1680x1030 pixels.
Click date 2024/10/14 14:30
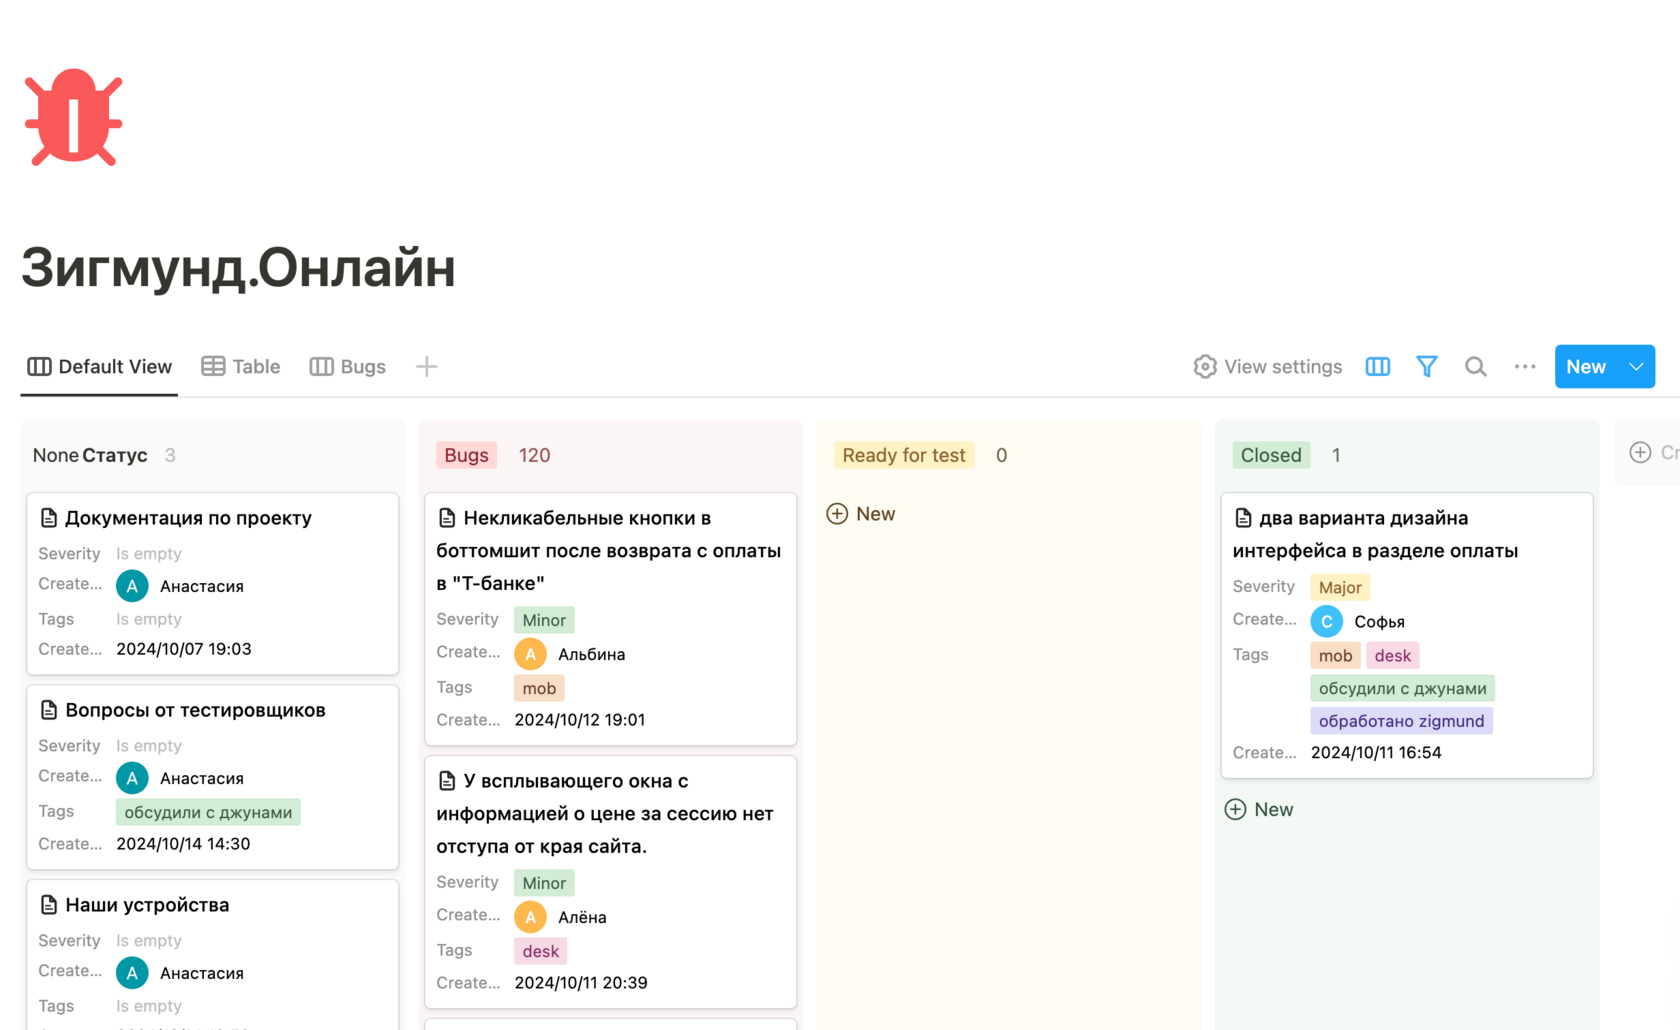pos(183,844)
